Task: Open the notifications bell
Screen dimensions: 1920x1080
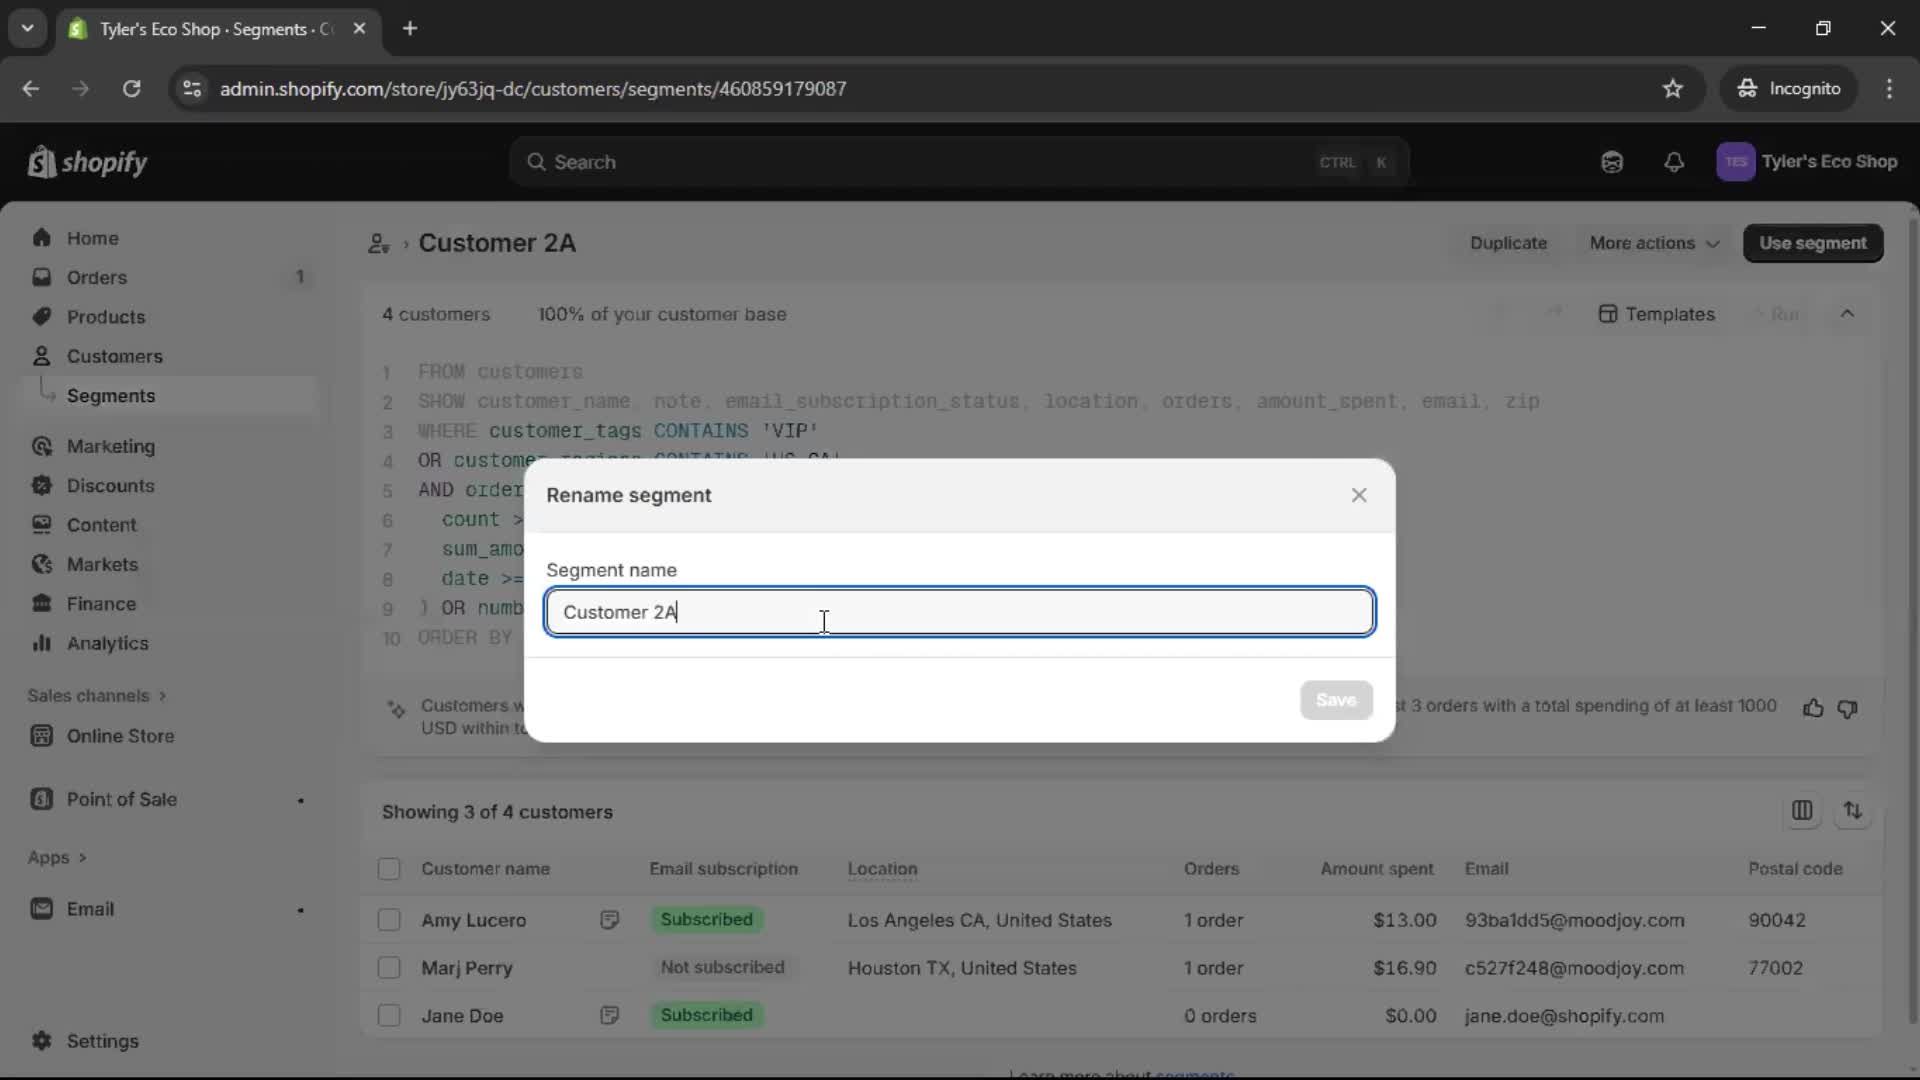Action: coord(1674,162)
